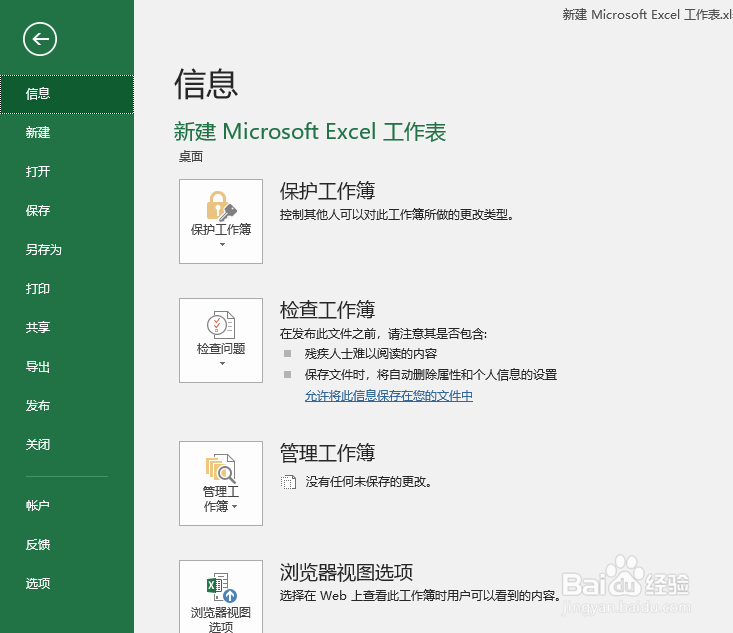Click the 浏览器视图选项 Excel globe icon
Screen dimensions: 733x633
tap(222, 588)
